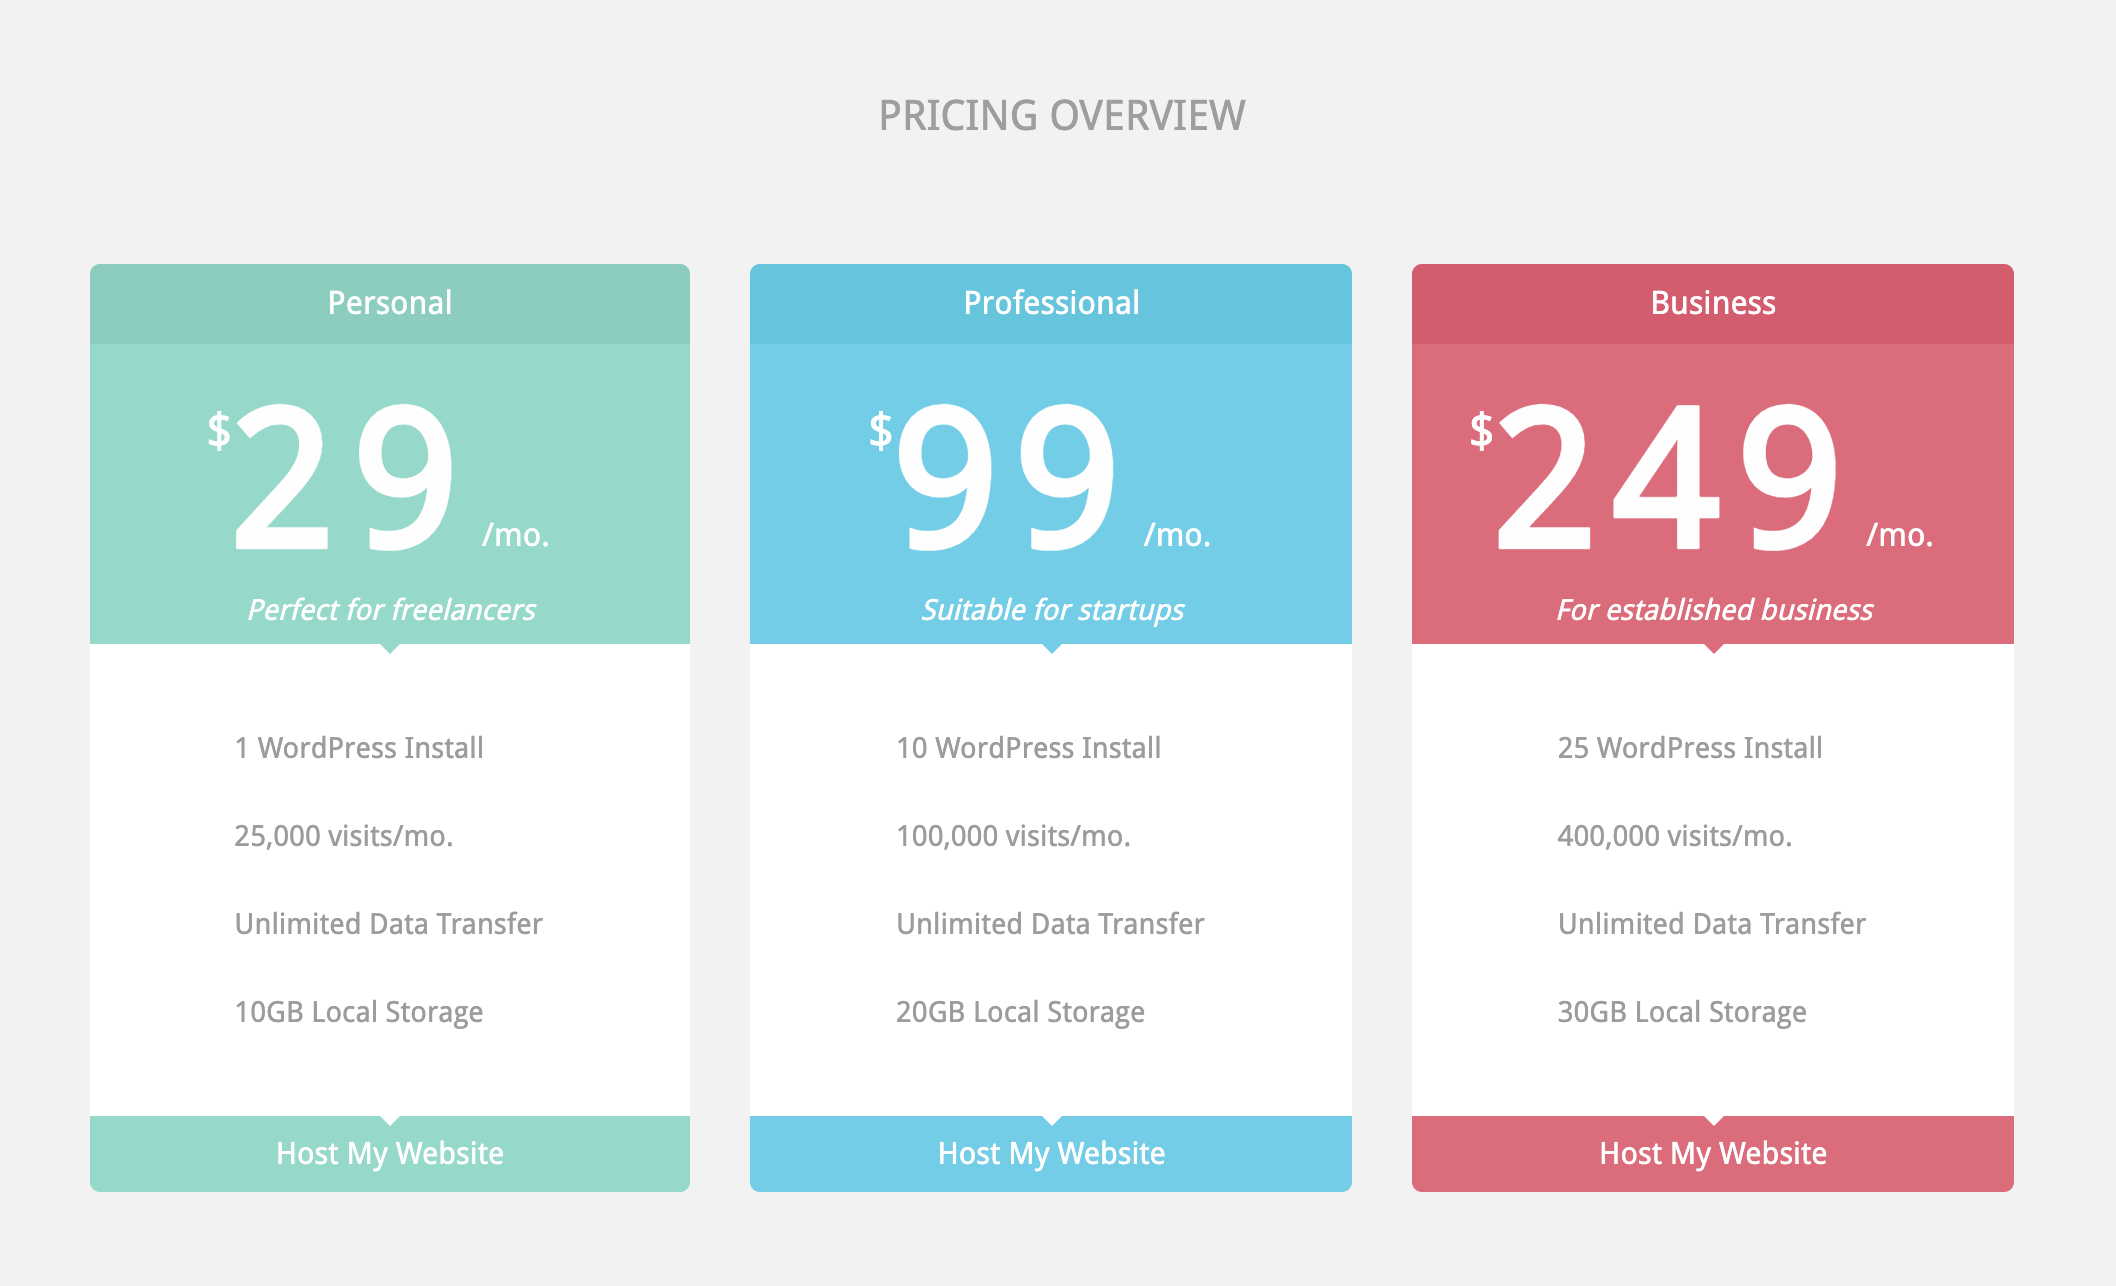Viewport: 2116px width, 1286px height.
Task: Click '20GB Local Storage' feature line
Action: [x=1020, y=1012]
